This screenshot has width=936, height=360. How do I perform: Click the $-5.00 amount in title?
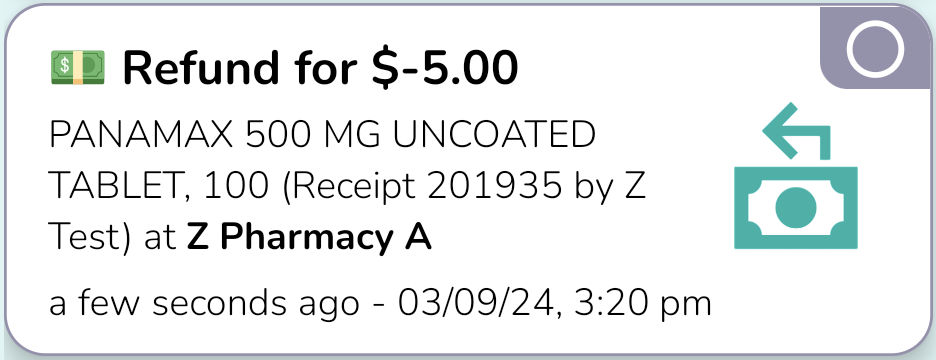point(445,67)
